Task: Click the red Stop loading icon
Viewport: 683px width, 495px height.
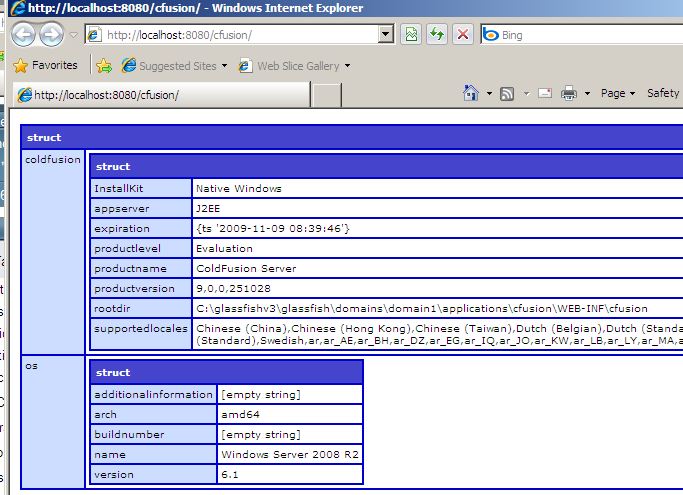Action: pyautogui.click(x=463, y=35)
